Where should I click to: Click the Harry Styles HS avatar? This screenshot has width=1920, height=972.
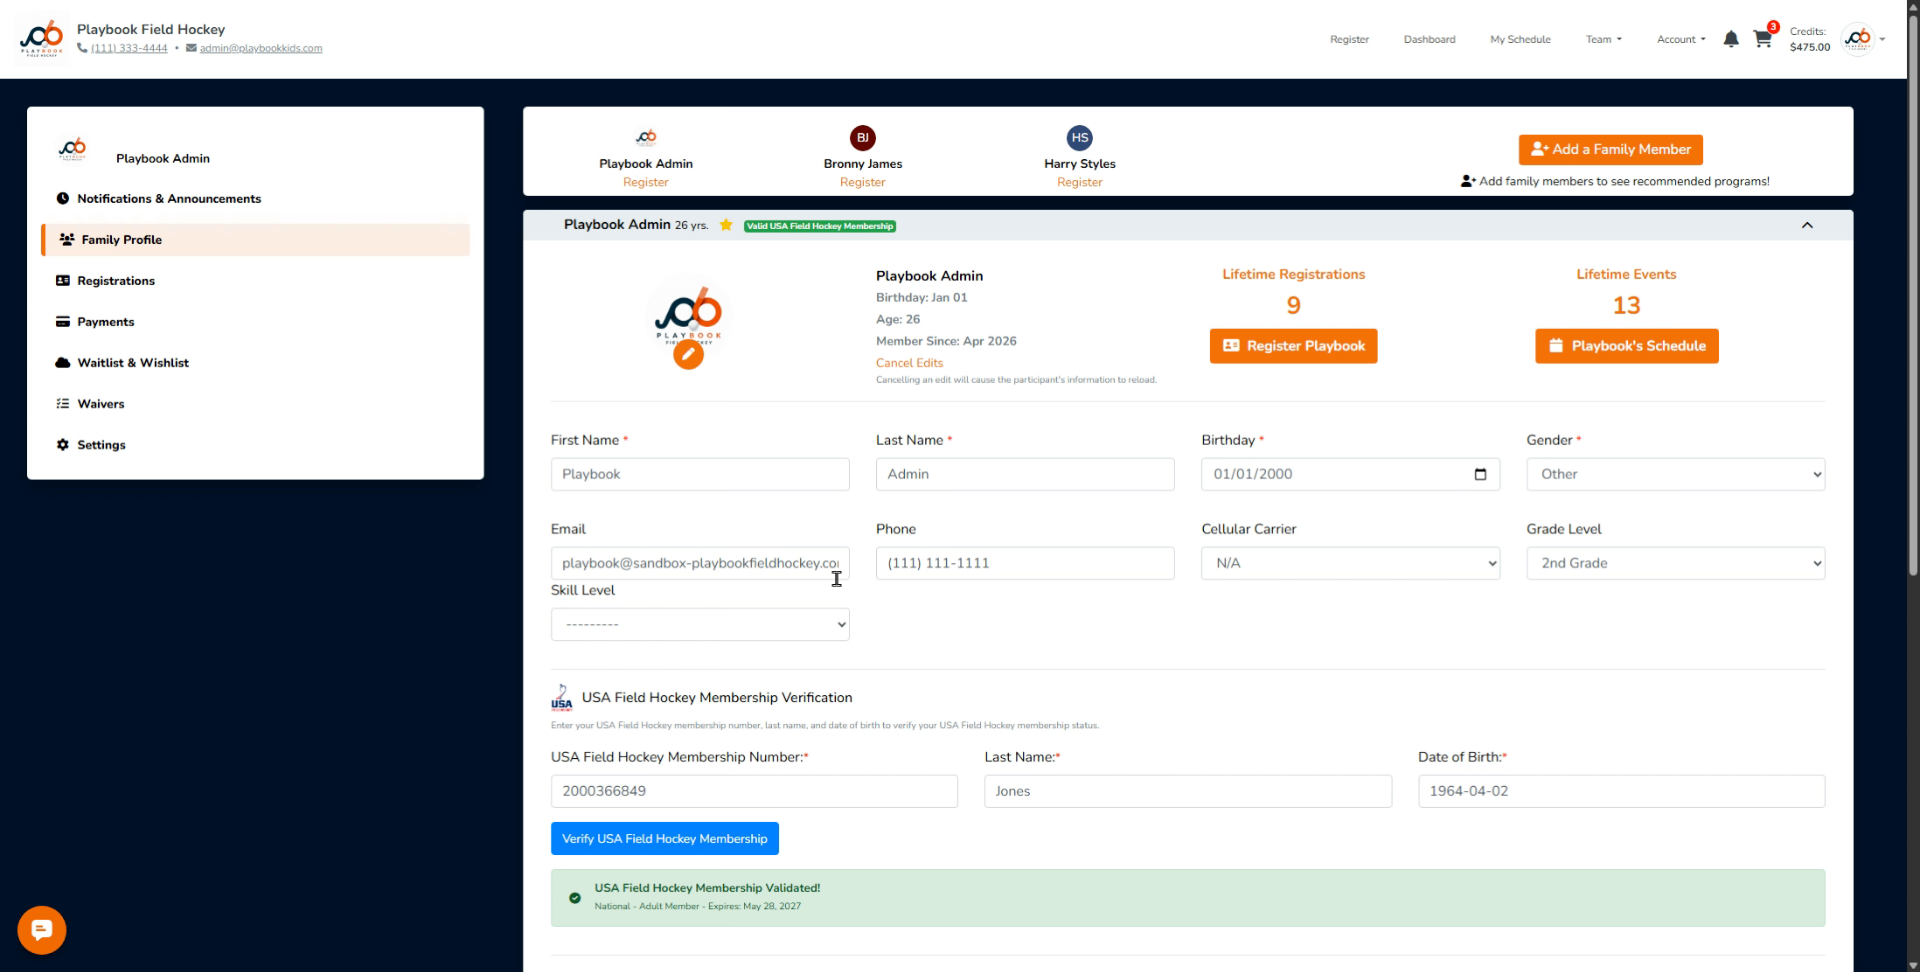1080,138
